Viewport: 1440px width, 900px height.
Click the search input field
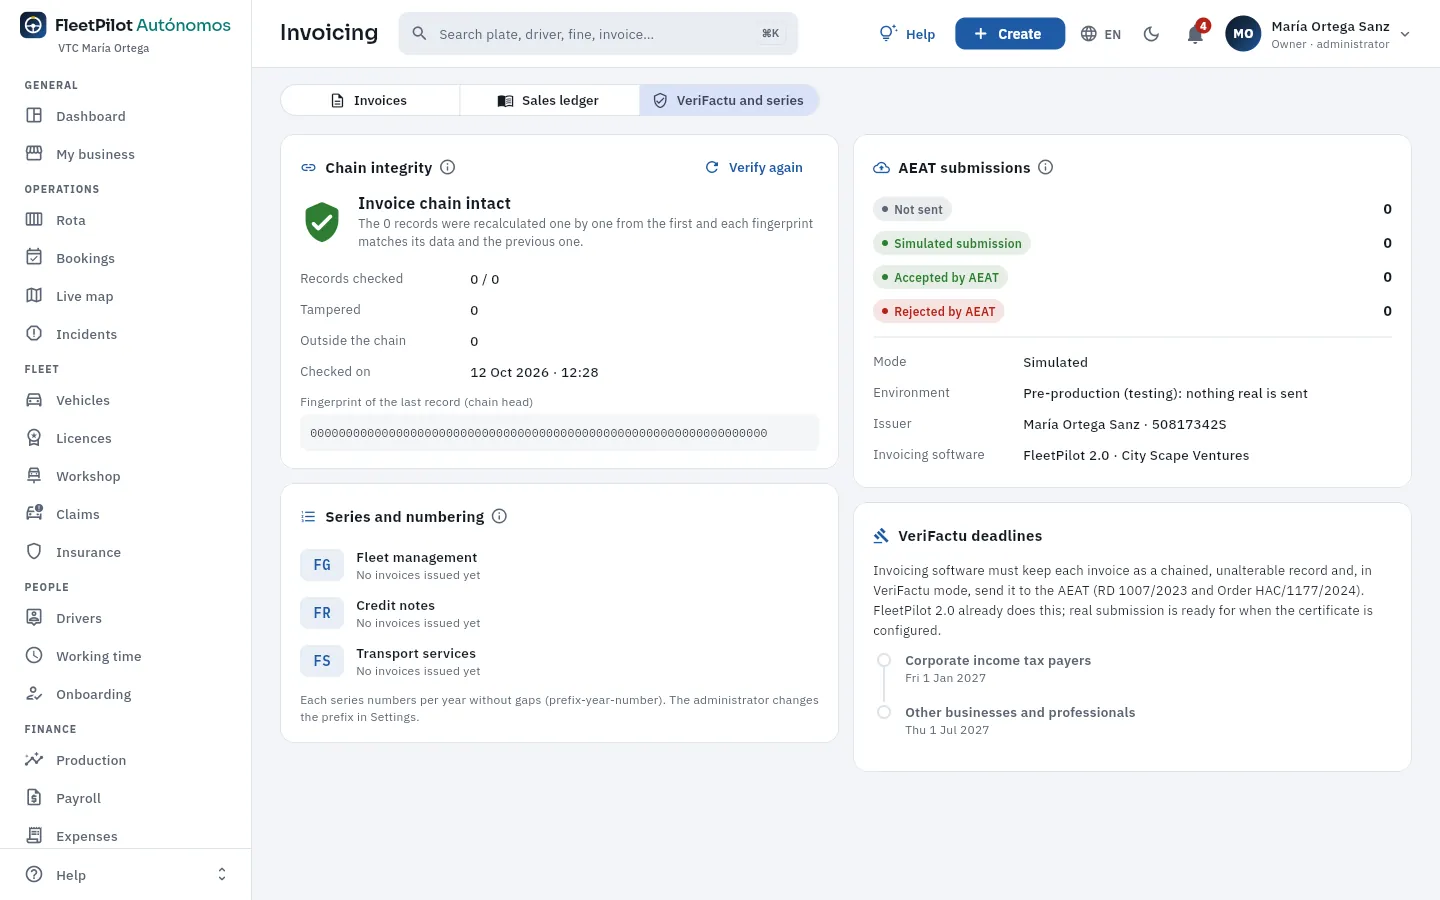(598, 34)
